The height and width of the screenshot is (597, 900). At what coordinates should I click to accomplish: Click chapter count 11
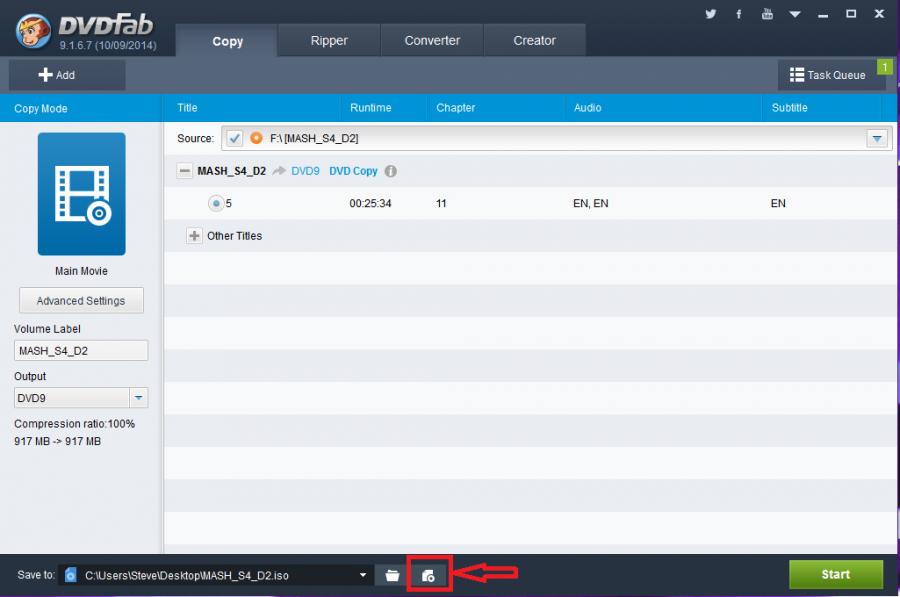pyautogui.click(x=441, y=203)
